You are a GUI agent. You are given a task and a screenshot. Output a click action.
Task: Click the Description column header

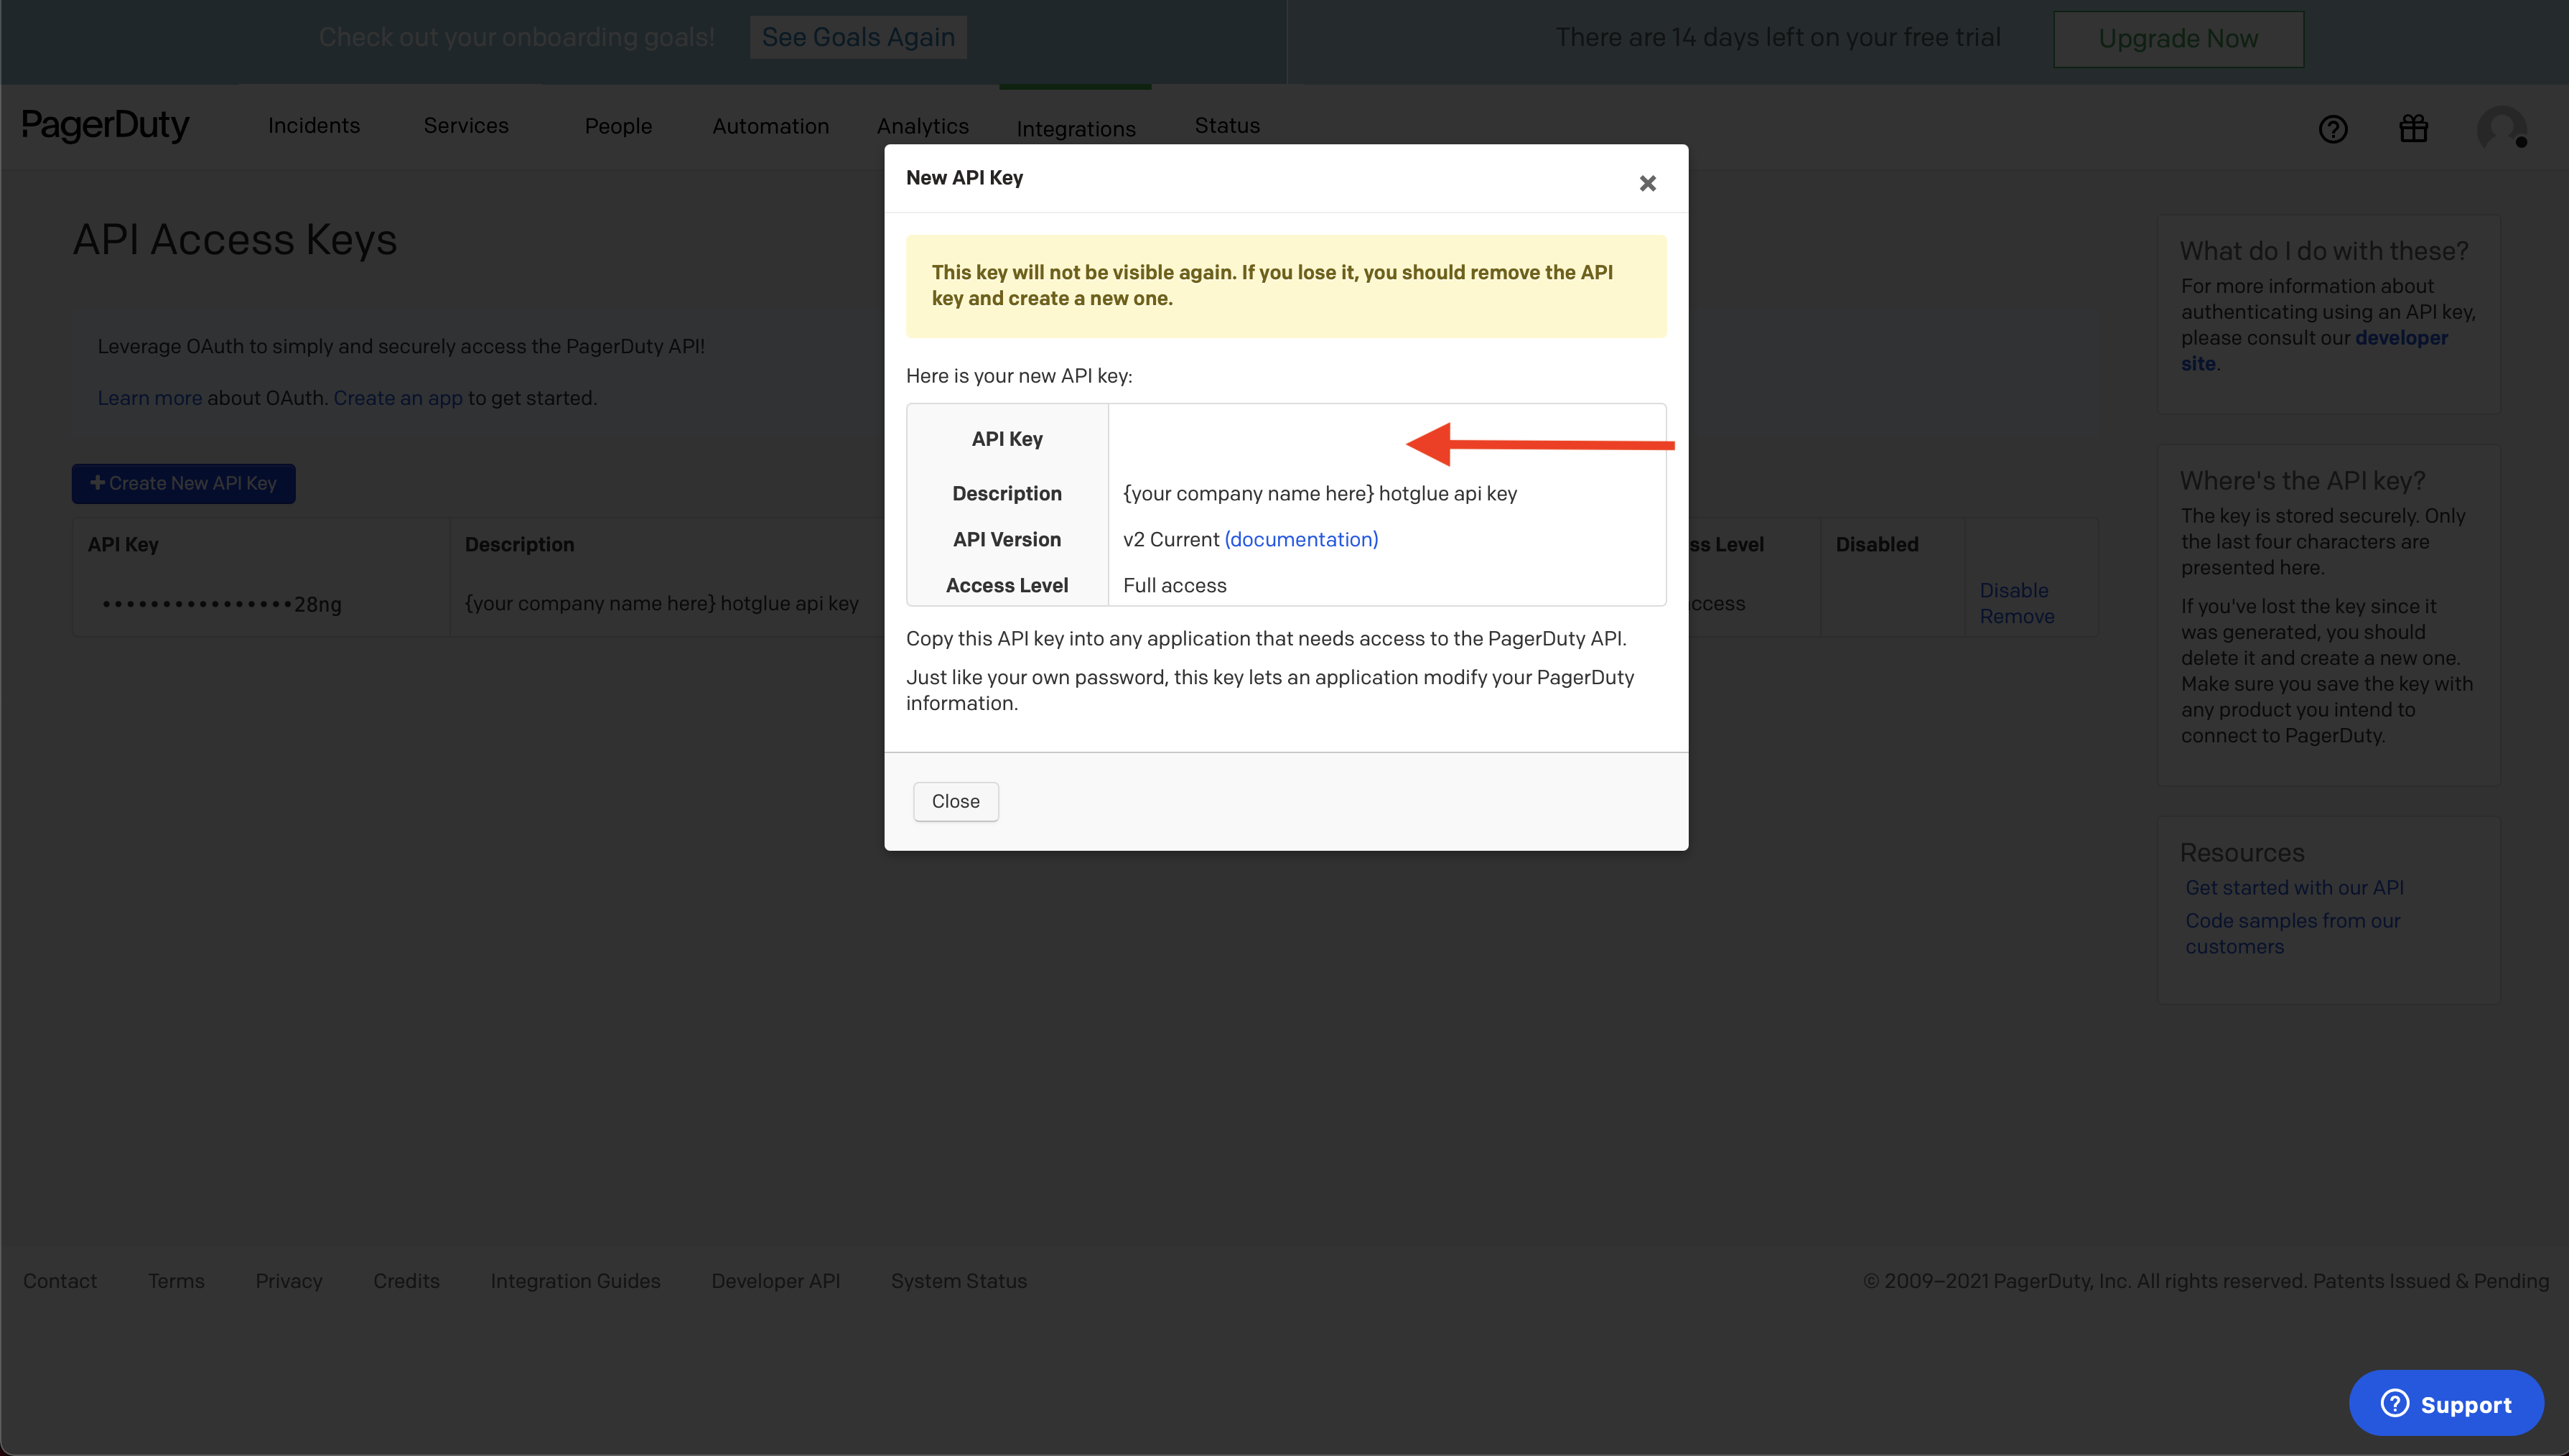pyautogui.click(x=519, y=545)
